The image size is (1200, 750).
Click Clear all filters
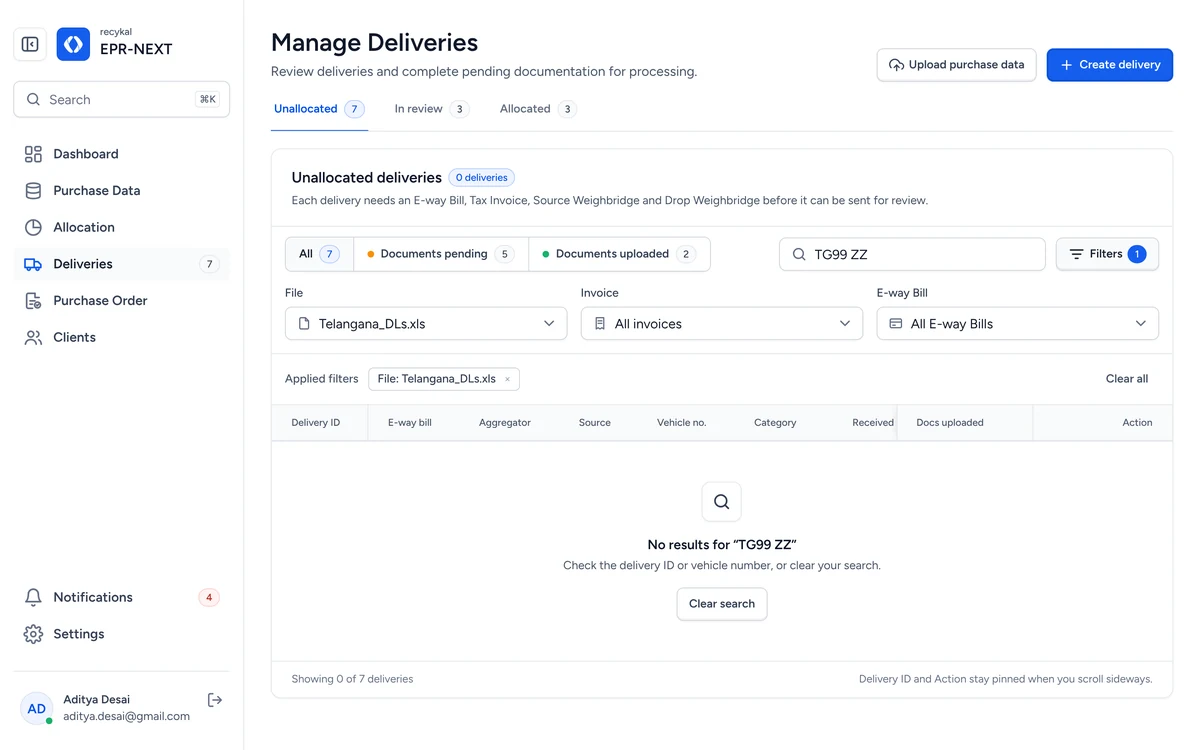pos(1127,379)
